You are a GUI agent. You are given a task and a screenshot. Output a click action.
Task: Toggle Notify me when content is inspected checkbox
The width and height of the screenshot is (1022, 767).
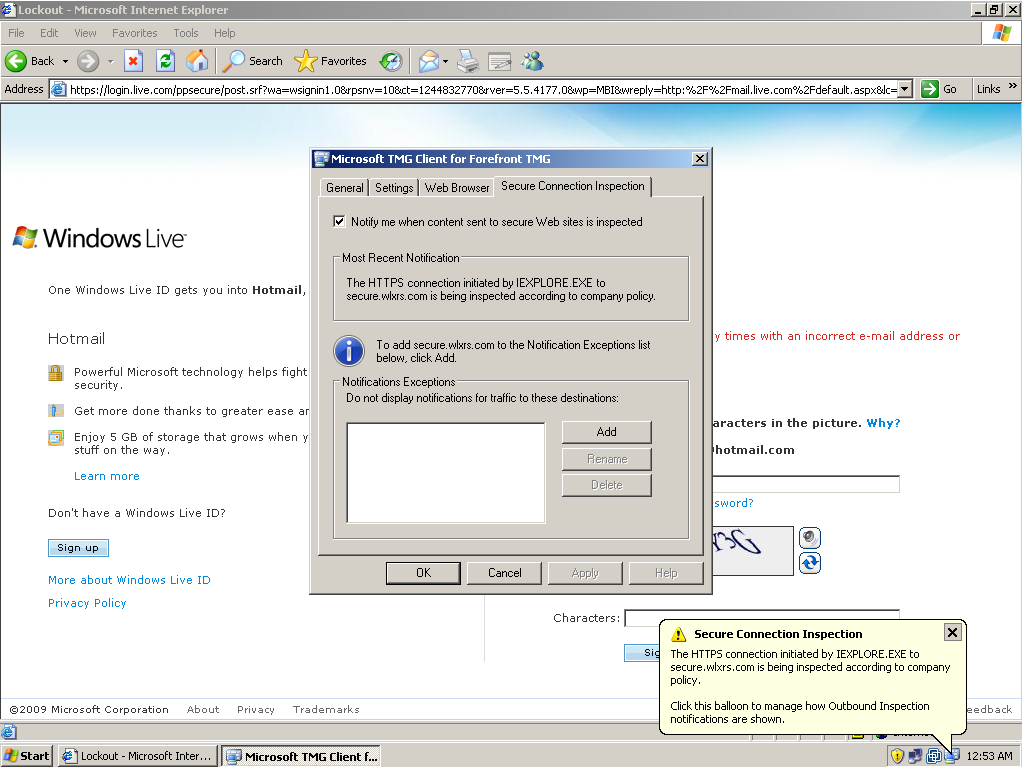[x=339, y=222]
